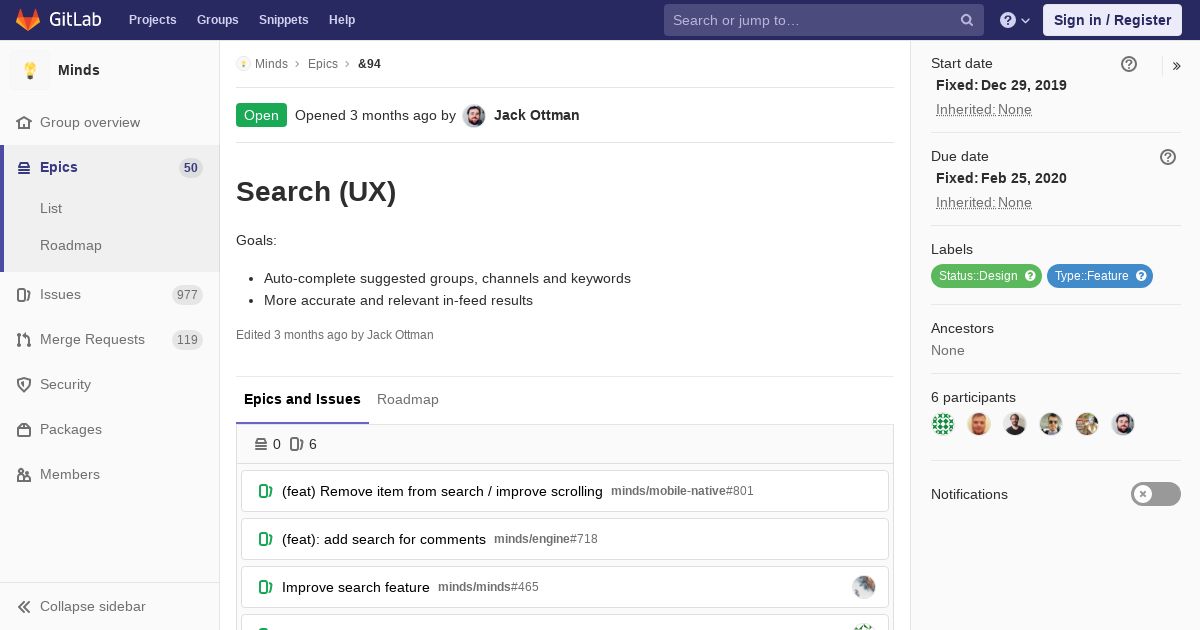The image size is (1200, 630).
Task: Click the Search or jump to field
Action: (810, 20)
